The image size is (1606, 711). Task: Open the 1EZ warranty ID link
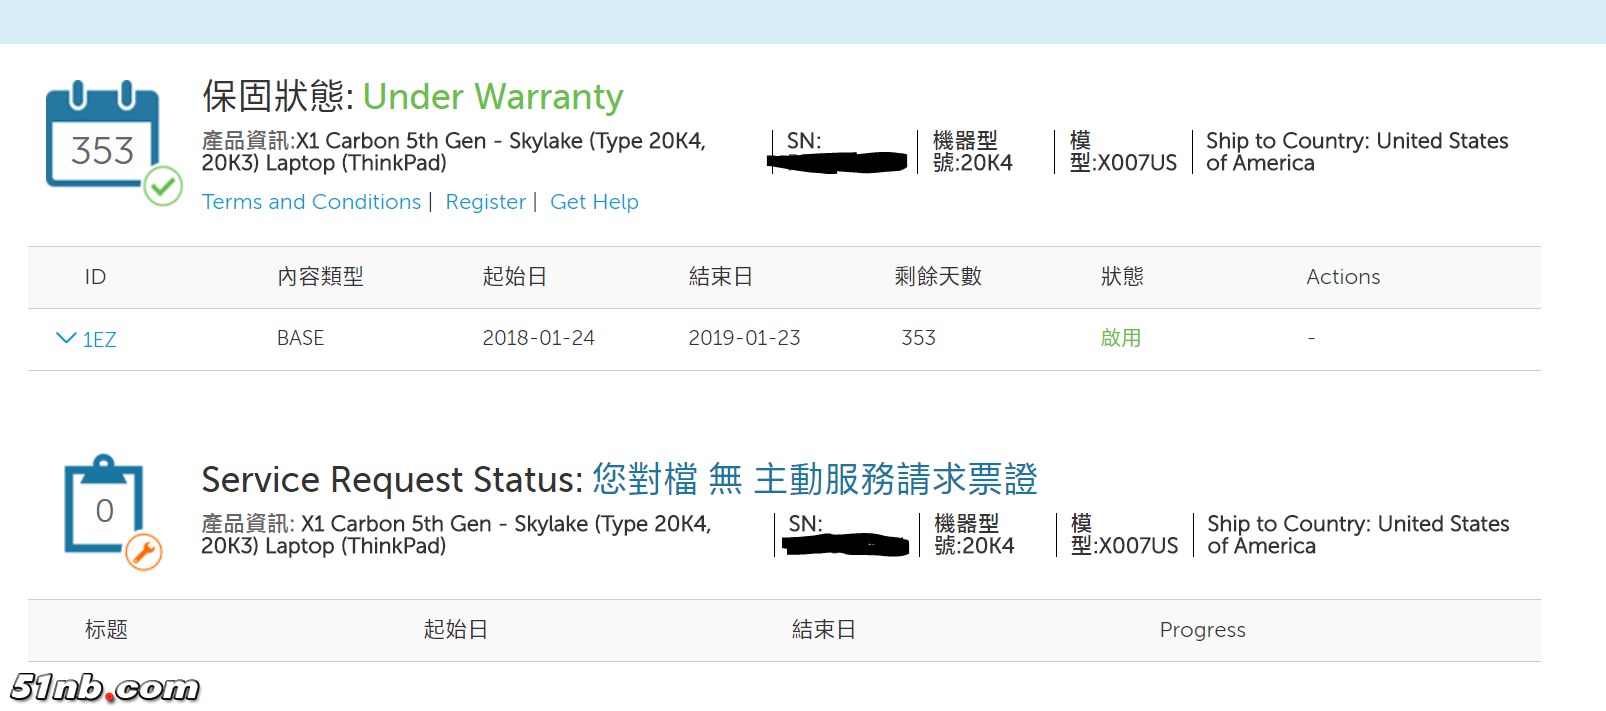(x=99, y=340)
